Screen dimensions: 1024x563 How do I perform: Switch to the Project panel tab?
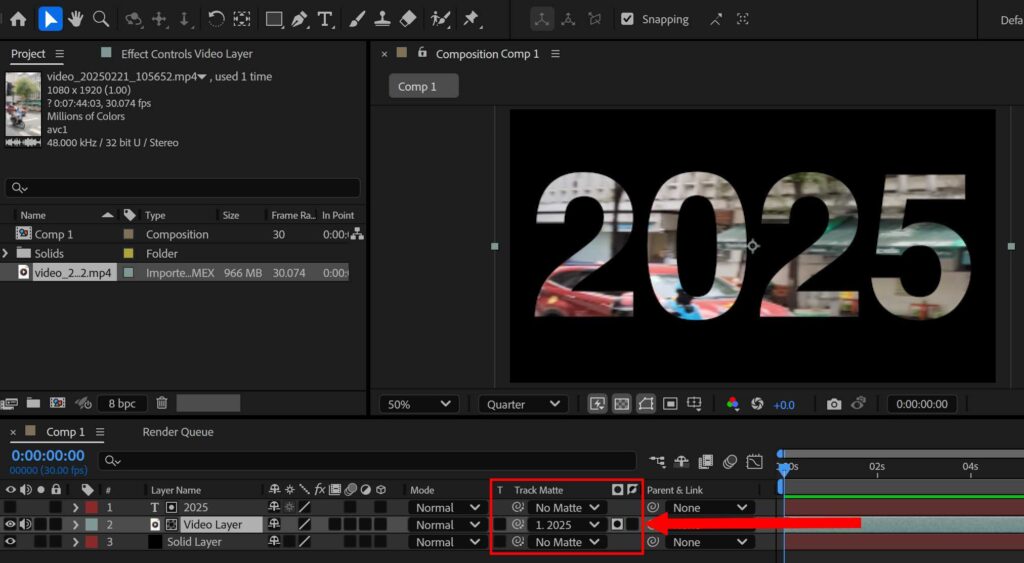pyautogui.click(x=28, y=54)
